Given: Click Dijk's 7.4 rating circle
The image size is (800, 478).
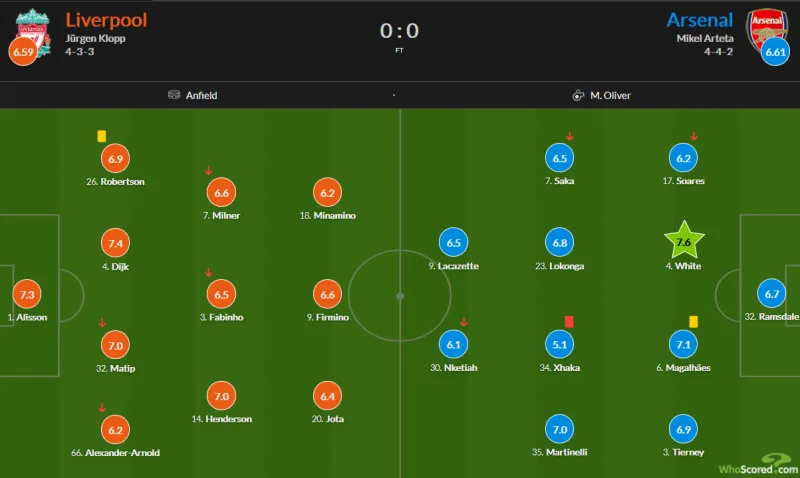Looking at the screenshot, I should 115,243.
